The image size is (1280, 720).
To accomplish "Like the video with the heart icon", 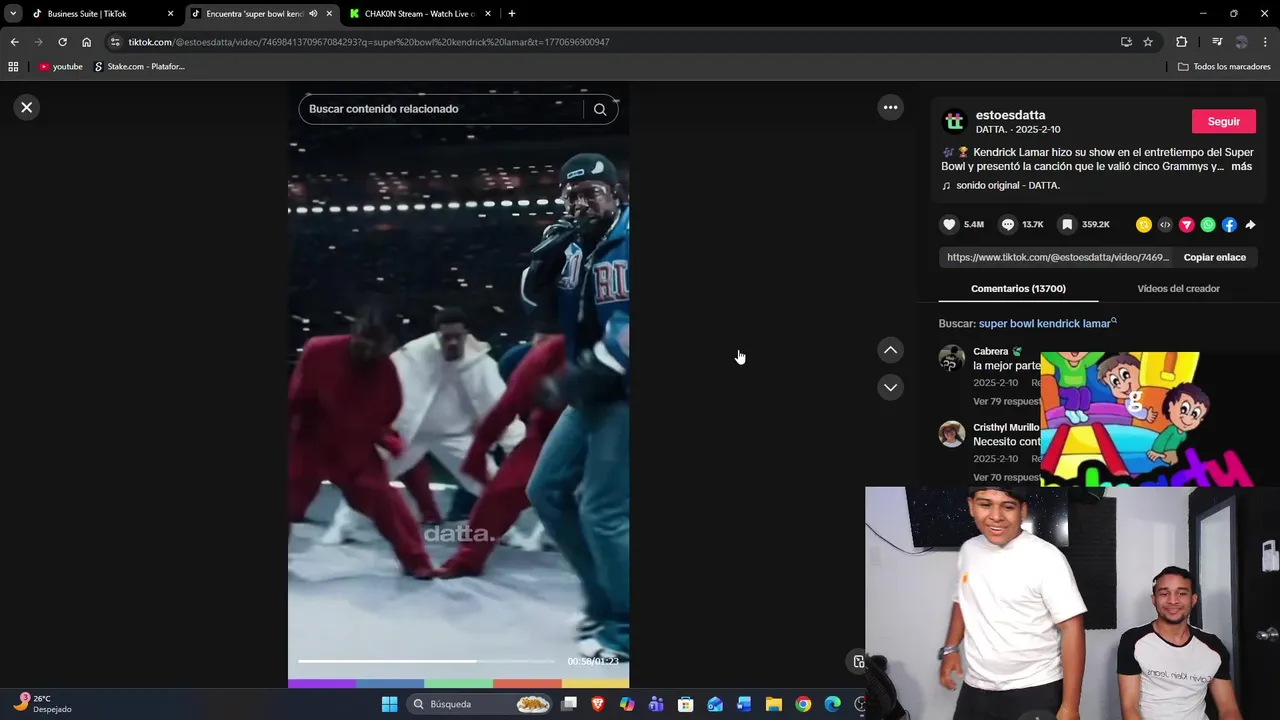I will point(949,225).
